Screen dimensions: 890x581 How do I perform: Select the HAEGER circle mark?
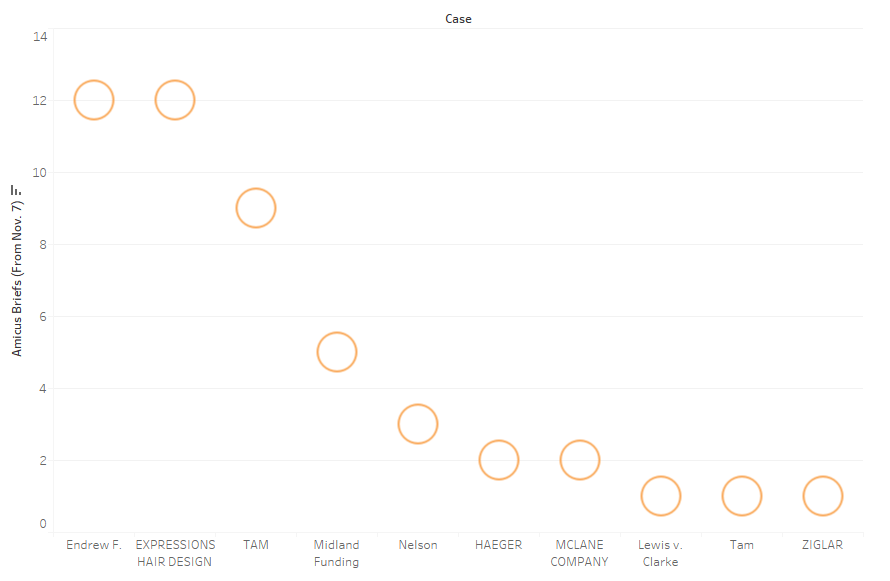click(x=499, y=460)
